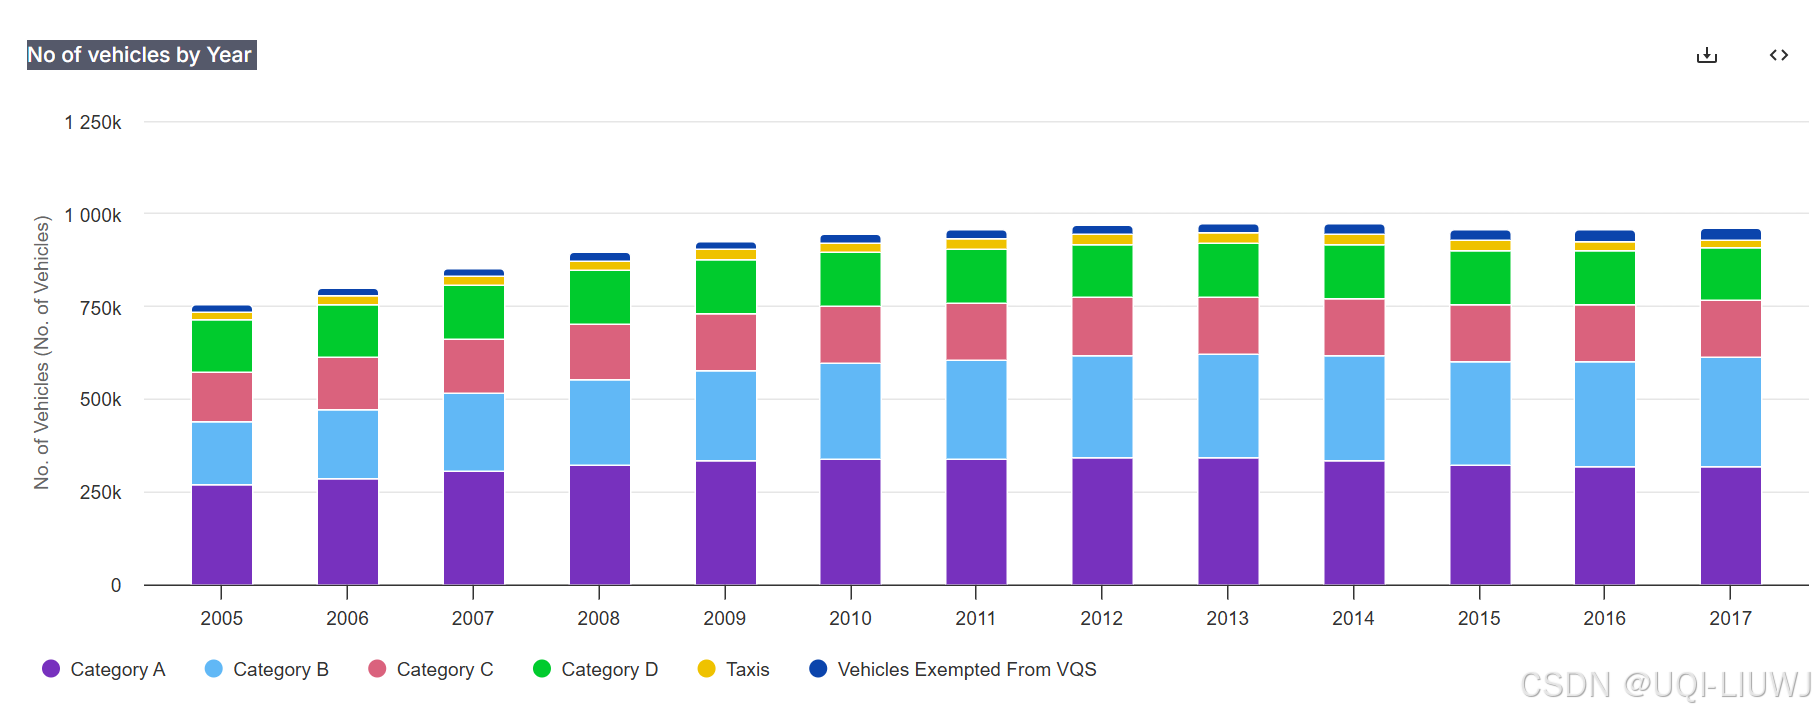Image resolution: width=1816 pixels, height=717 pixels.
Task: Toggle Category D legend label
Action: pos(609,669)
